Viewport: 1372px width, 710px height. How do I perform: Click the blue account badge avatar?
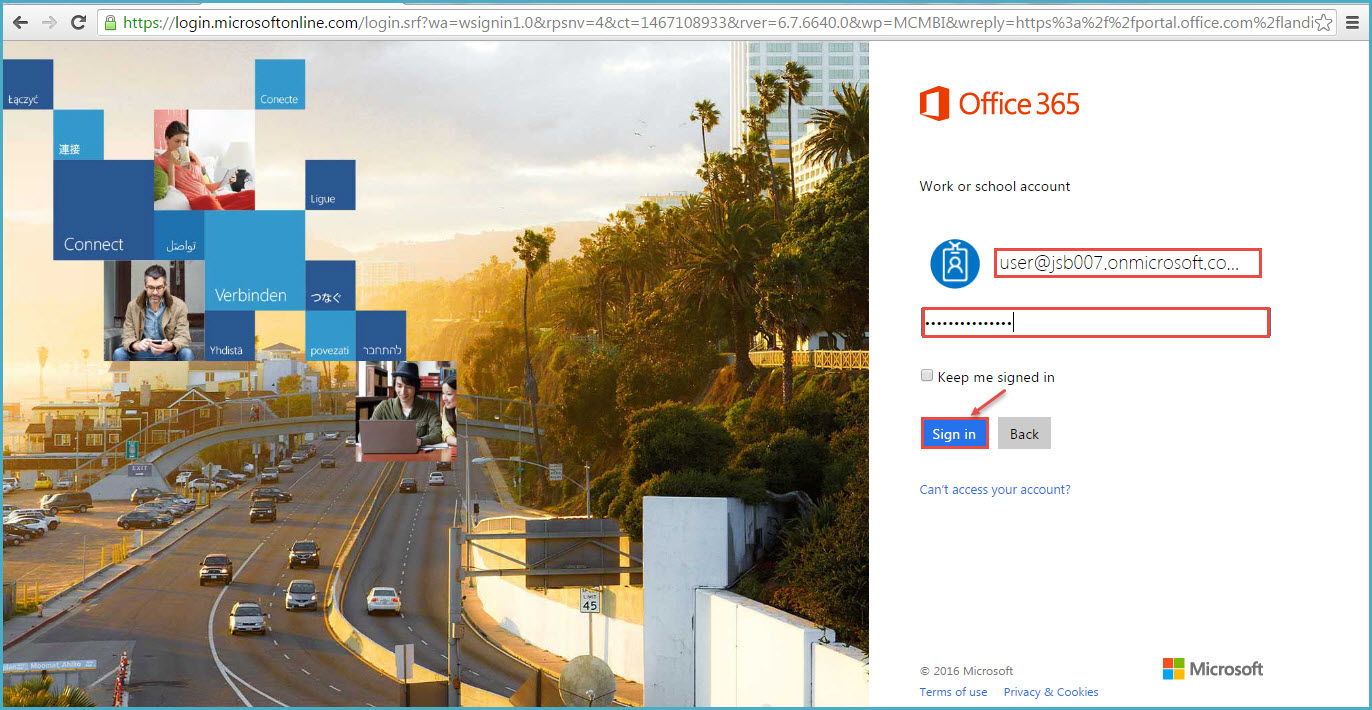[955, 264]
